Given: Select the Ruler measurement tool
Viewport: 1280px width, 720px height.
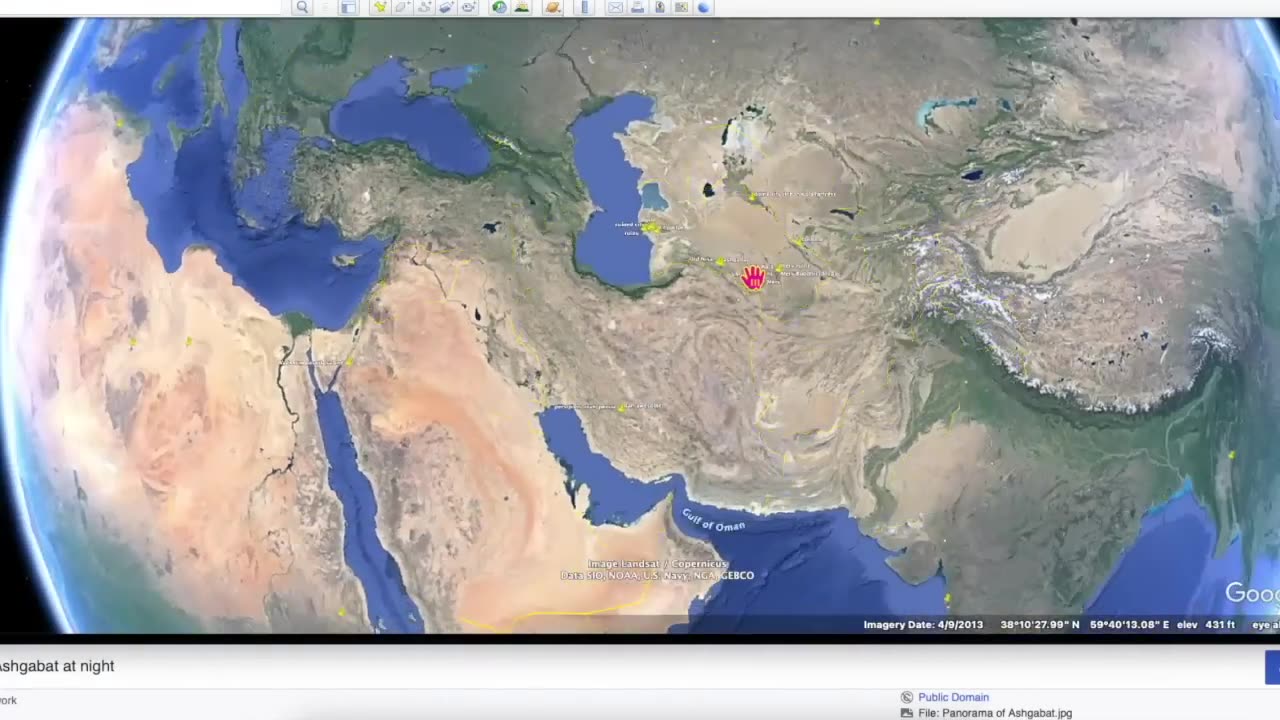Looking at the screenshot, I should [584, 7].
